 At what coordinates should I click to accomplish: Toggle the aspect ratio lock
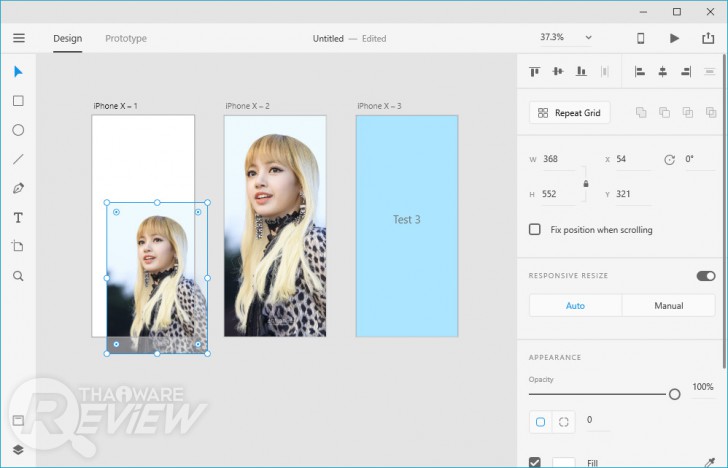586,184
